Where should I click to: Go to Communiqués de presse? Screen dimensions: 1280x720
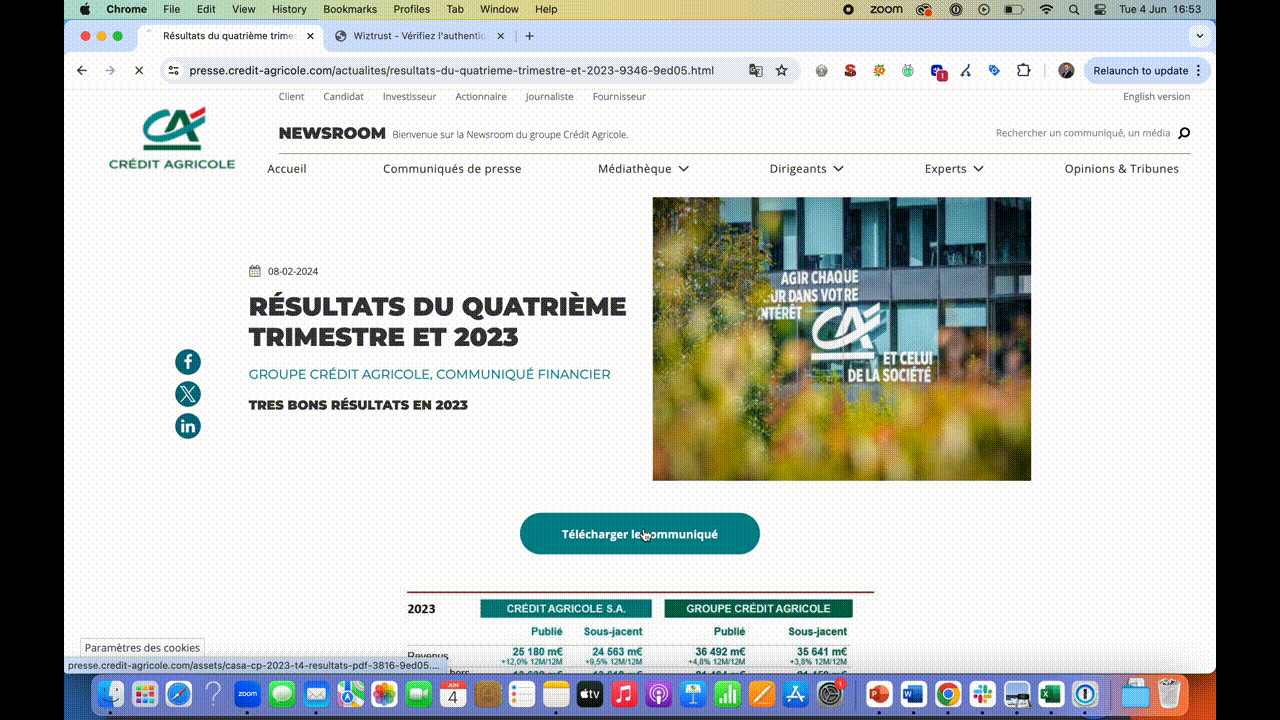point(452,169)
